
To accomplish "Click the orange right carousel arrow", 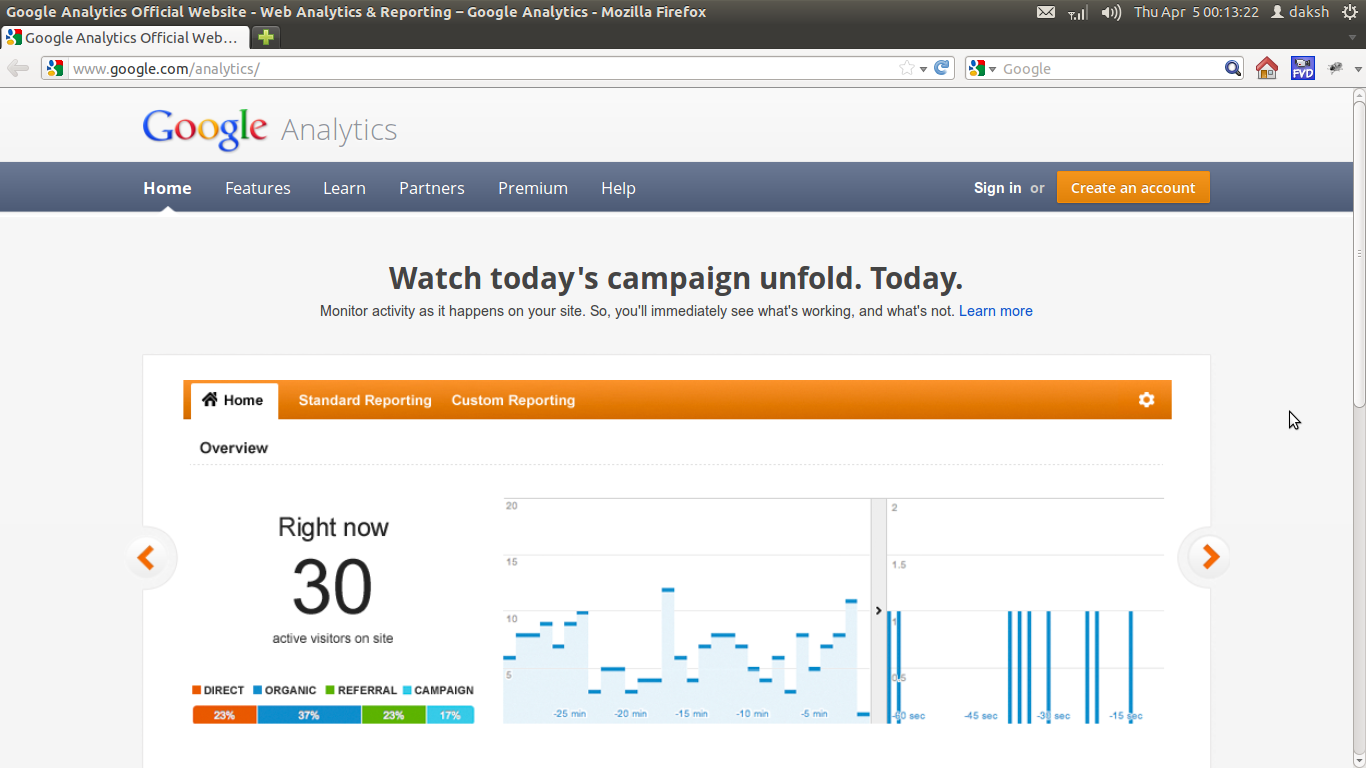I will 1210,557.
